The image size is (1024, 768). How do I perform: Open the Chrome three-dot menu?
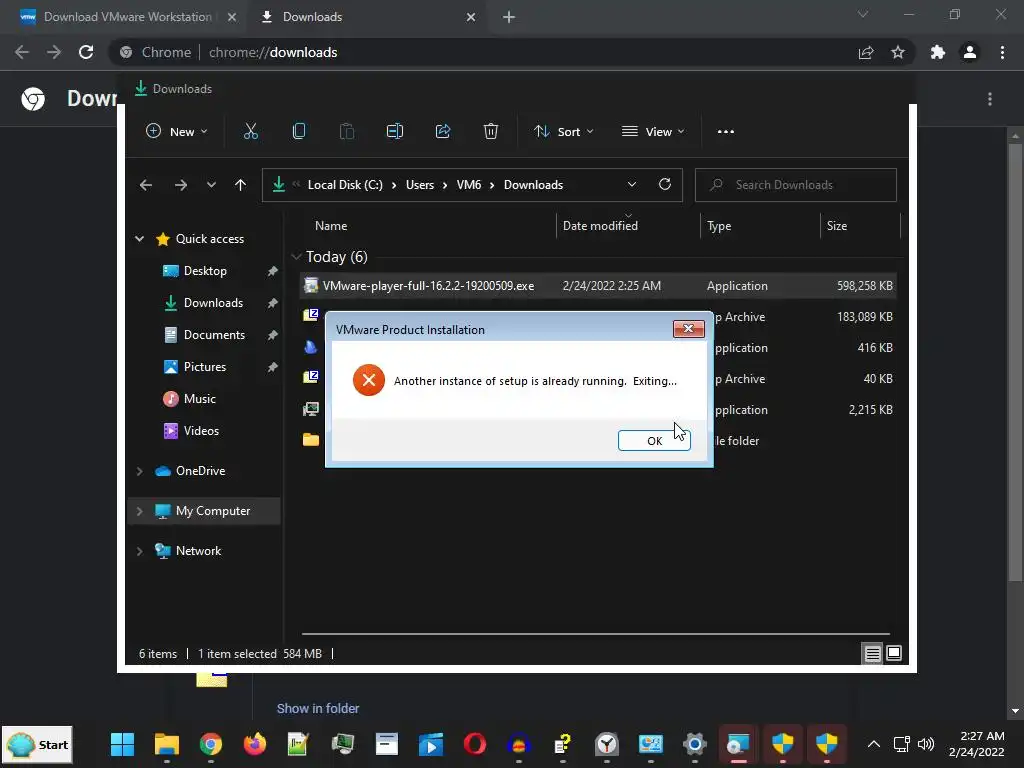(1002, 52)
